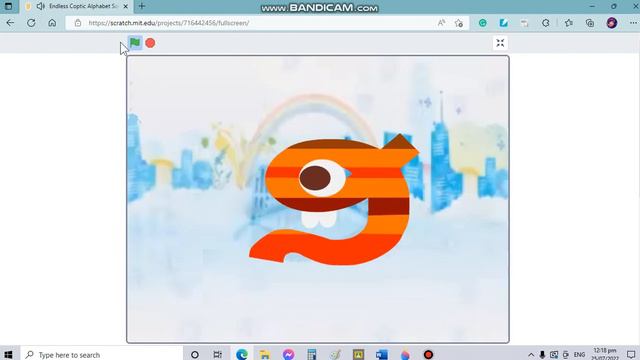Open Calculator from taskbar

(x=312, y=354)
